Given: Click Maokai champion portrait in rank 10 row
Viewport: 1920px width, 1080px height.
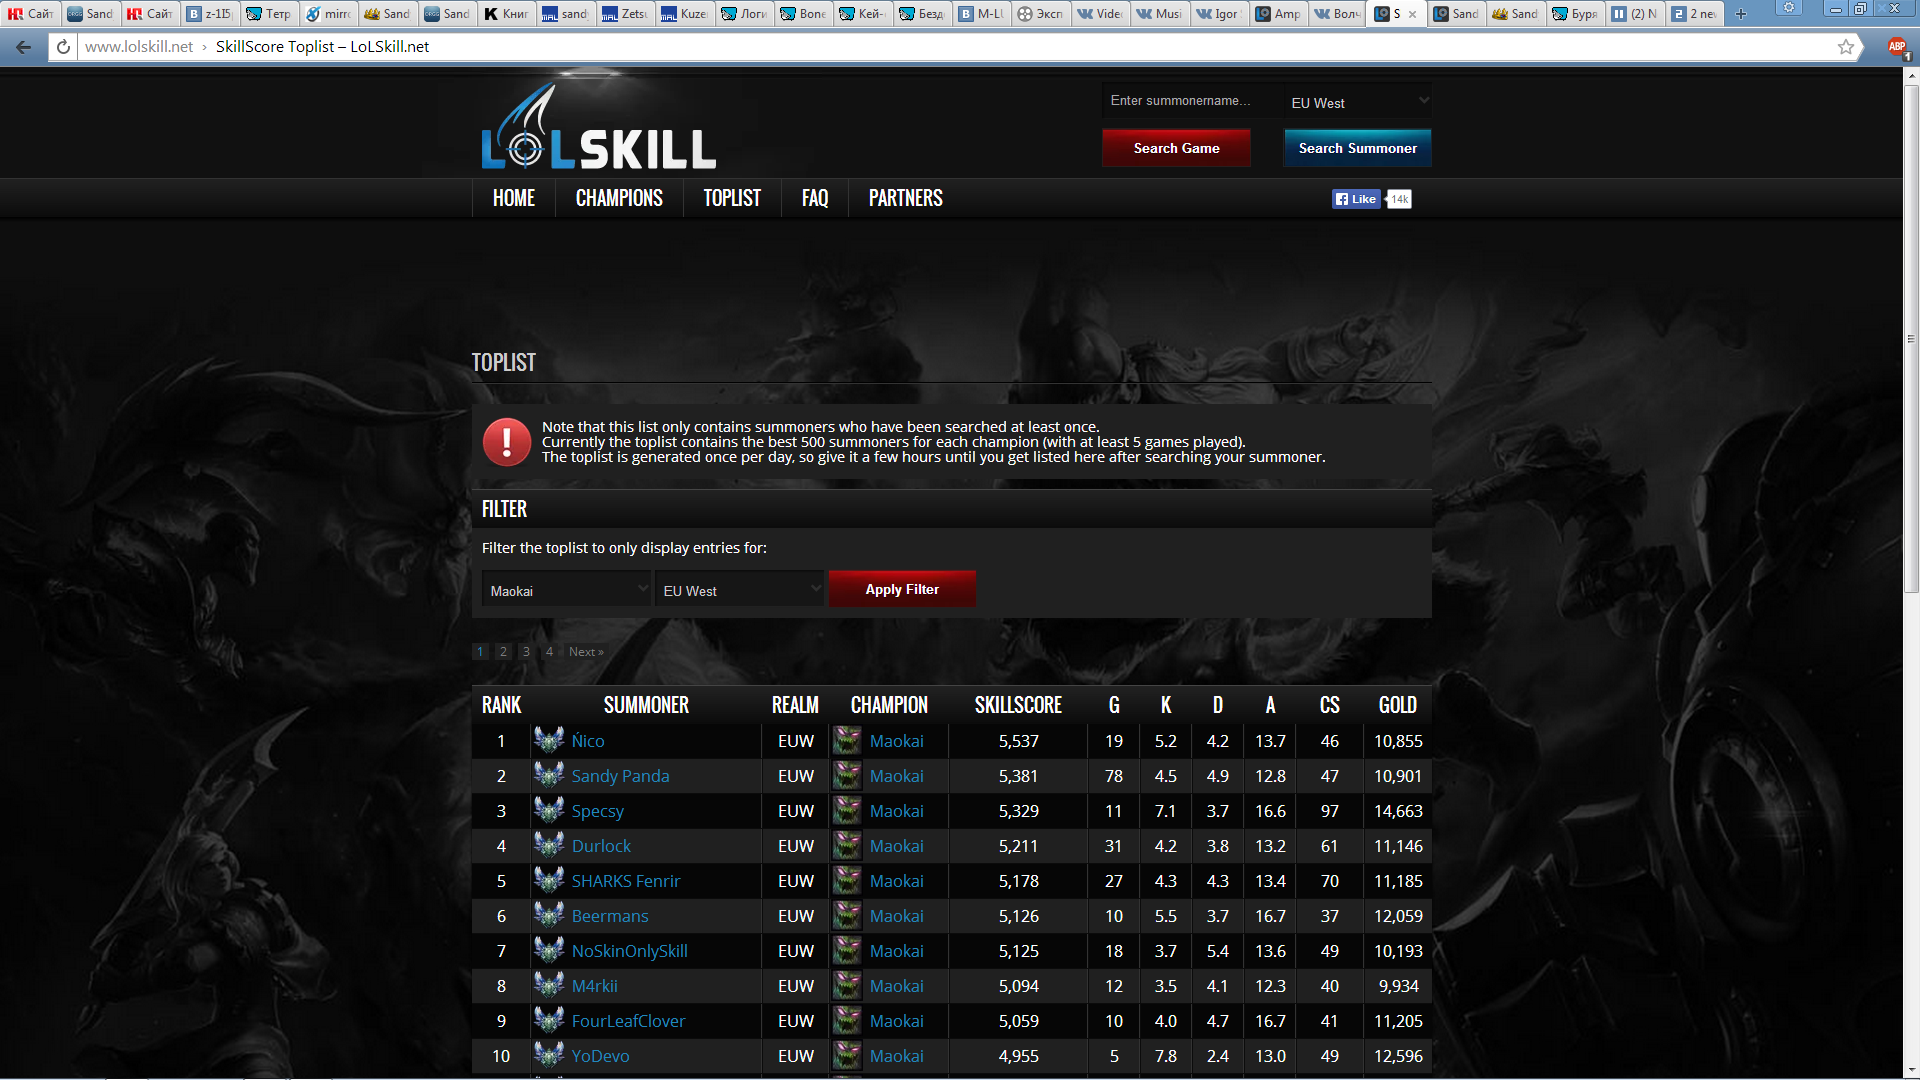Looking at the screenshot, I should point(847,1056).
